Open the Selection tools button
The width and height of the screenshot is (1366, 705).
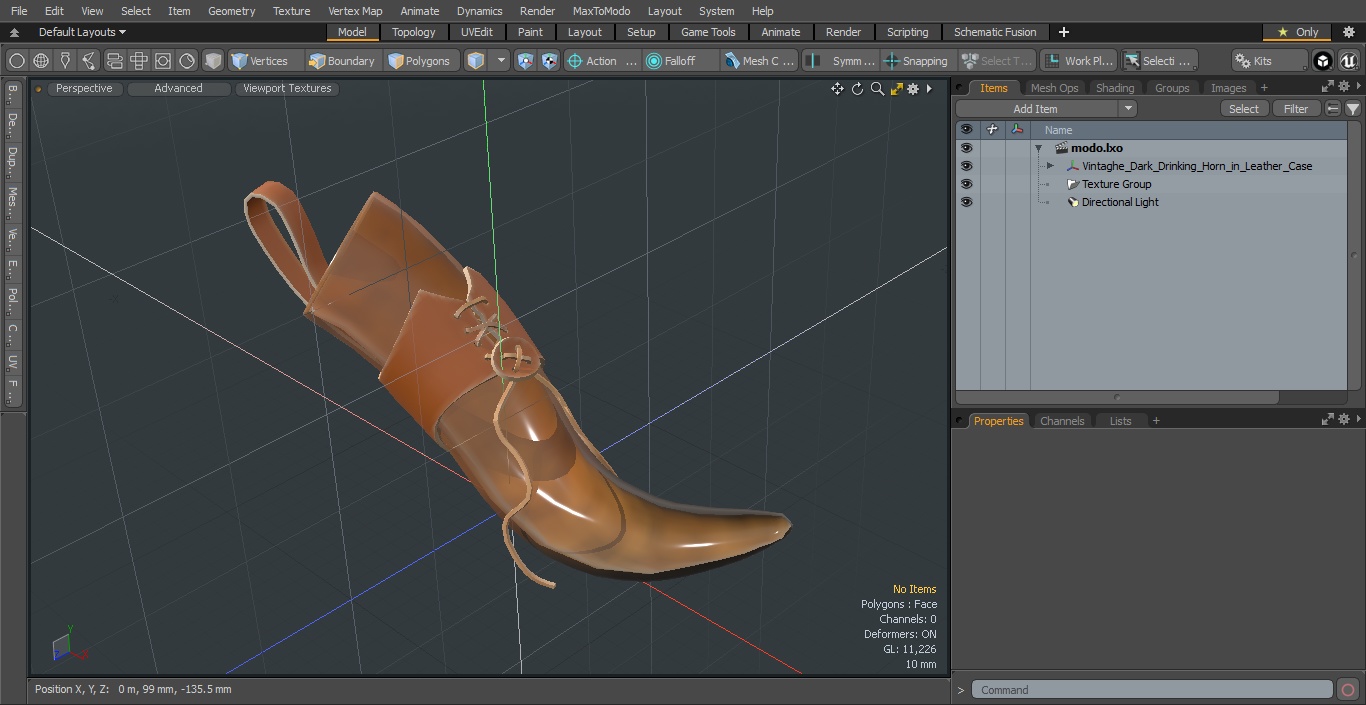coord(1159,61)
